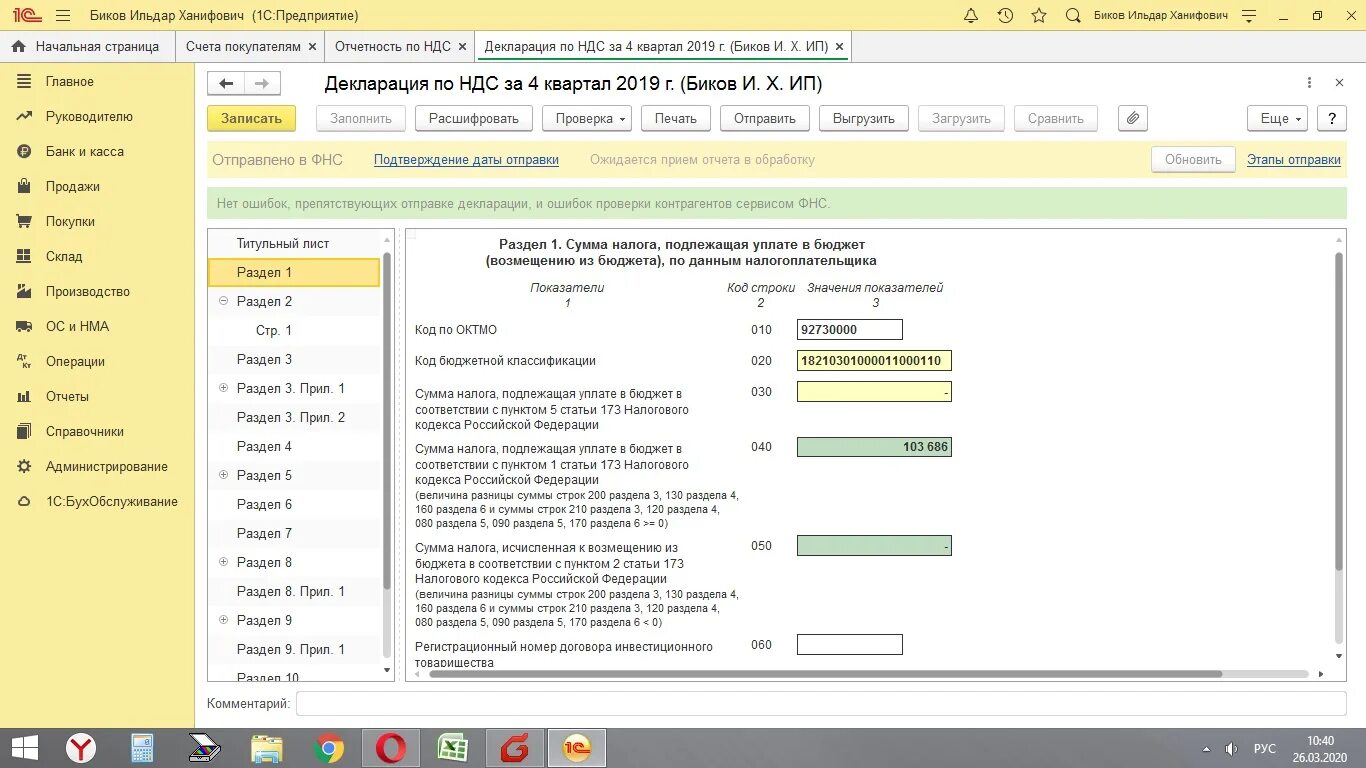Close the Счета покупателям tab
The width and height of the screenshot is (1366, 768).
(x=312, y=46)
